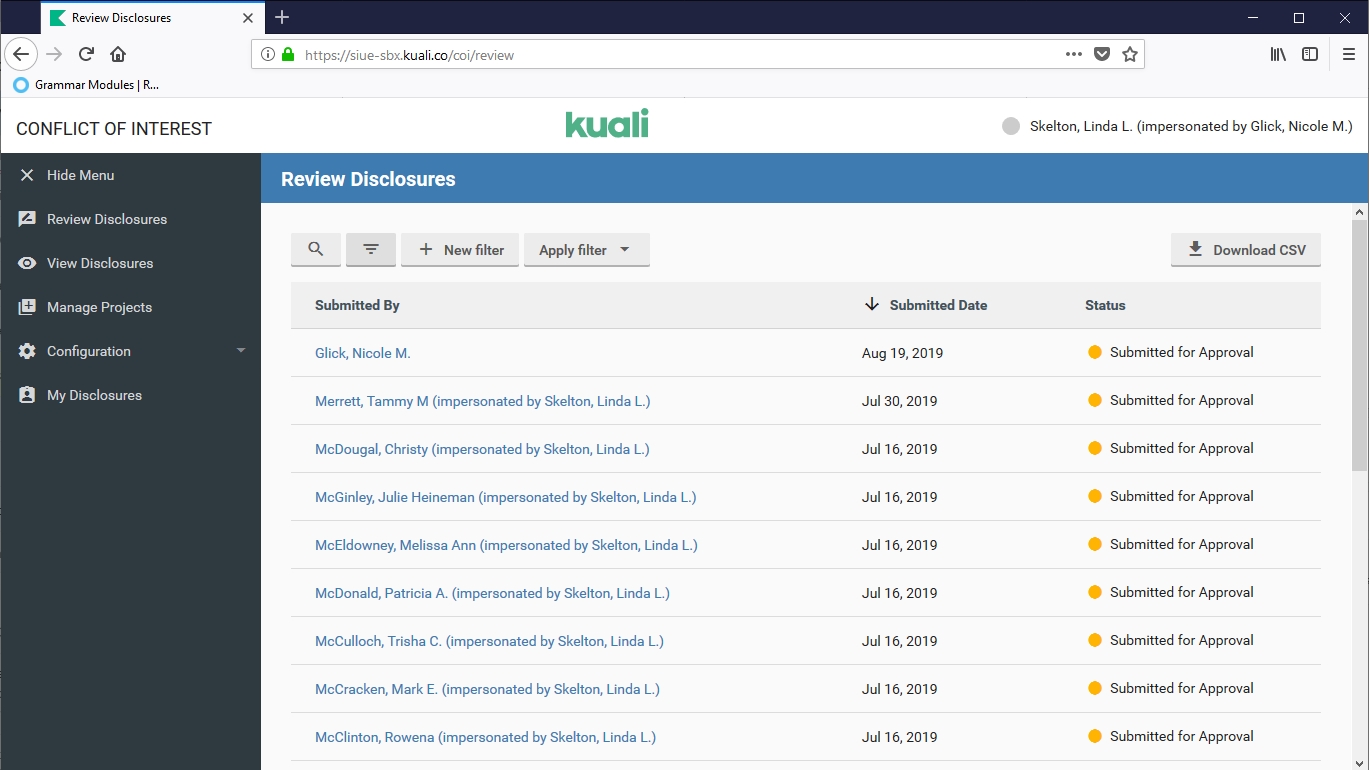Open My Disclosures from sidebar
1369x770 pixels.
point(94,395)
